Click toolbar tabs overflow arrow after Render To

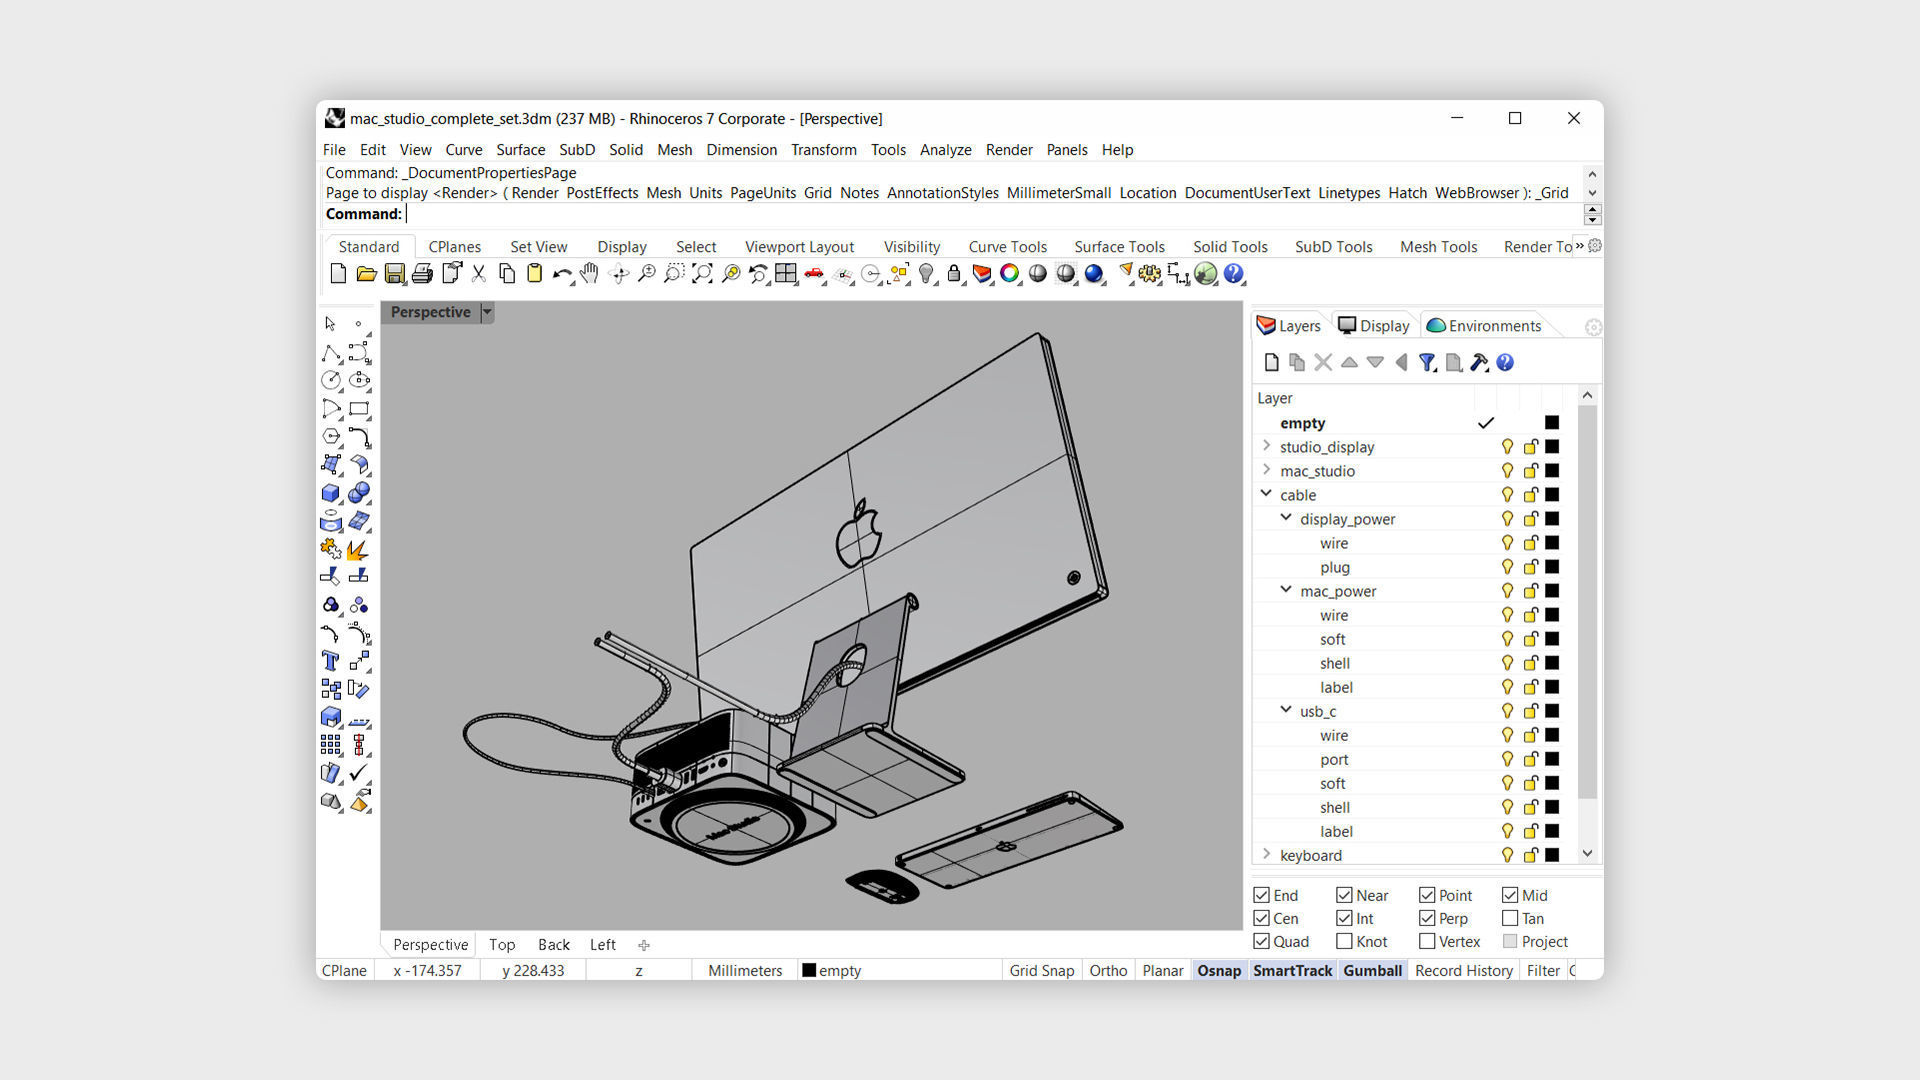1580,246
